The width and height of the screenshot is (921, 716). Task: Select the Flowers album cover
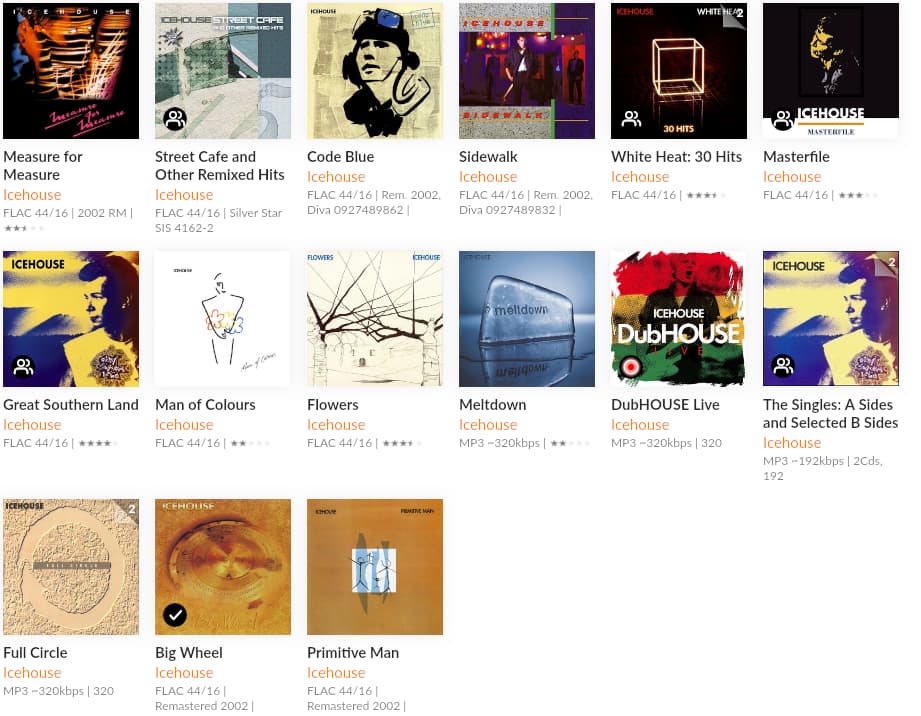point(375,319)
